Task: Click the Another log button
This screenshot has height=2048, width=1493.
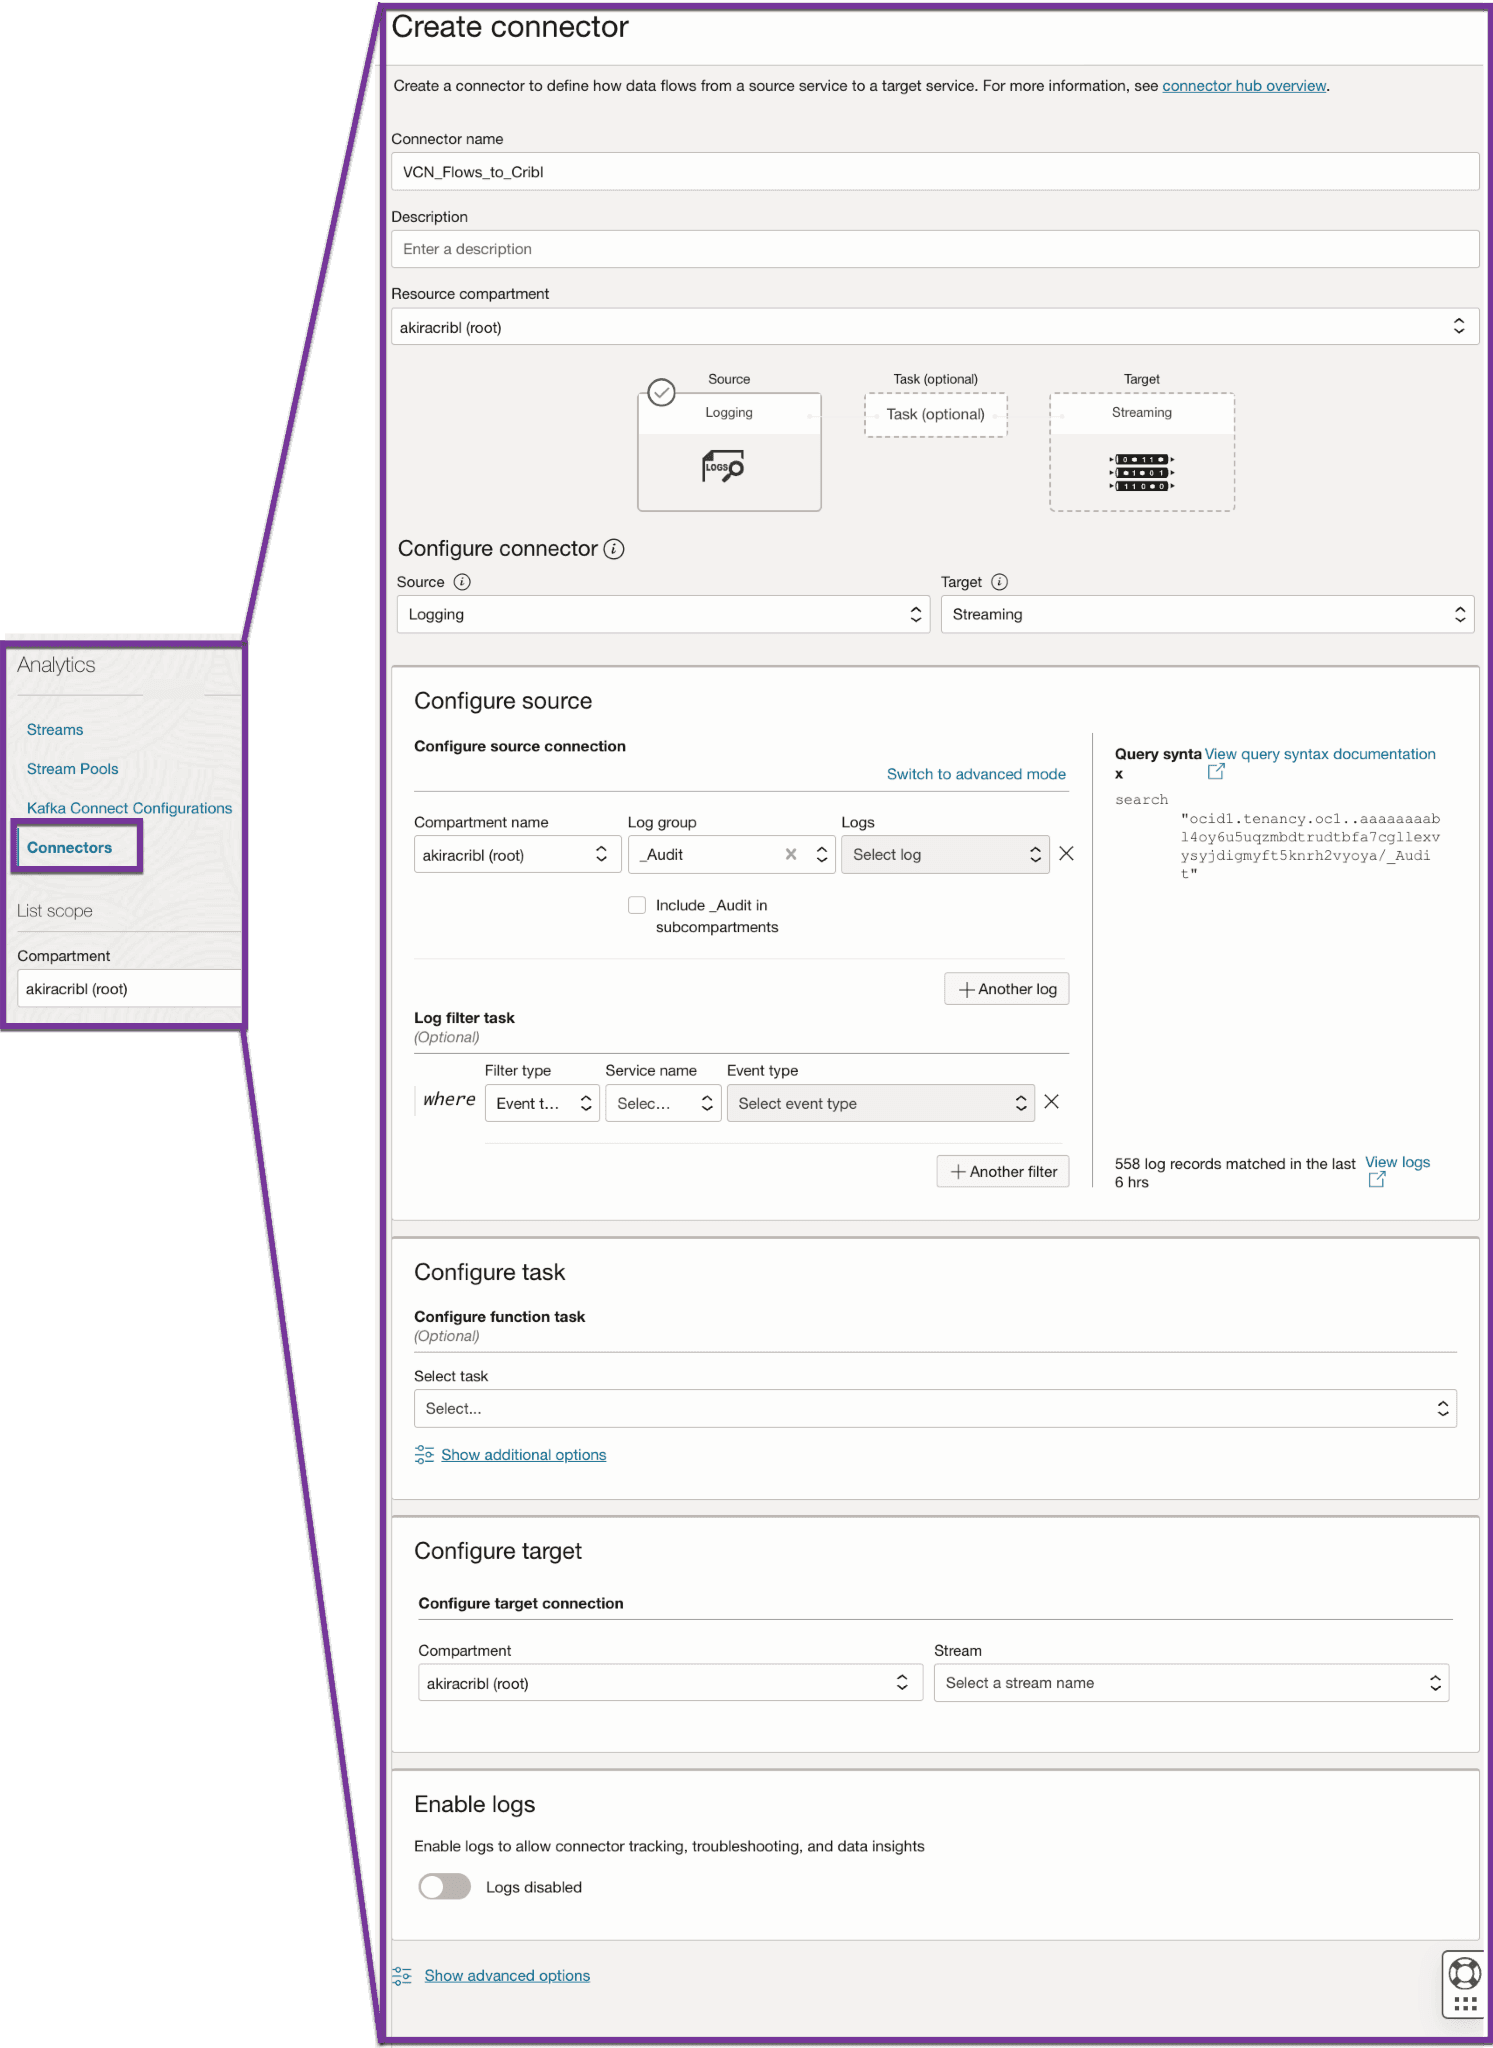Action: coord(1006,989)
